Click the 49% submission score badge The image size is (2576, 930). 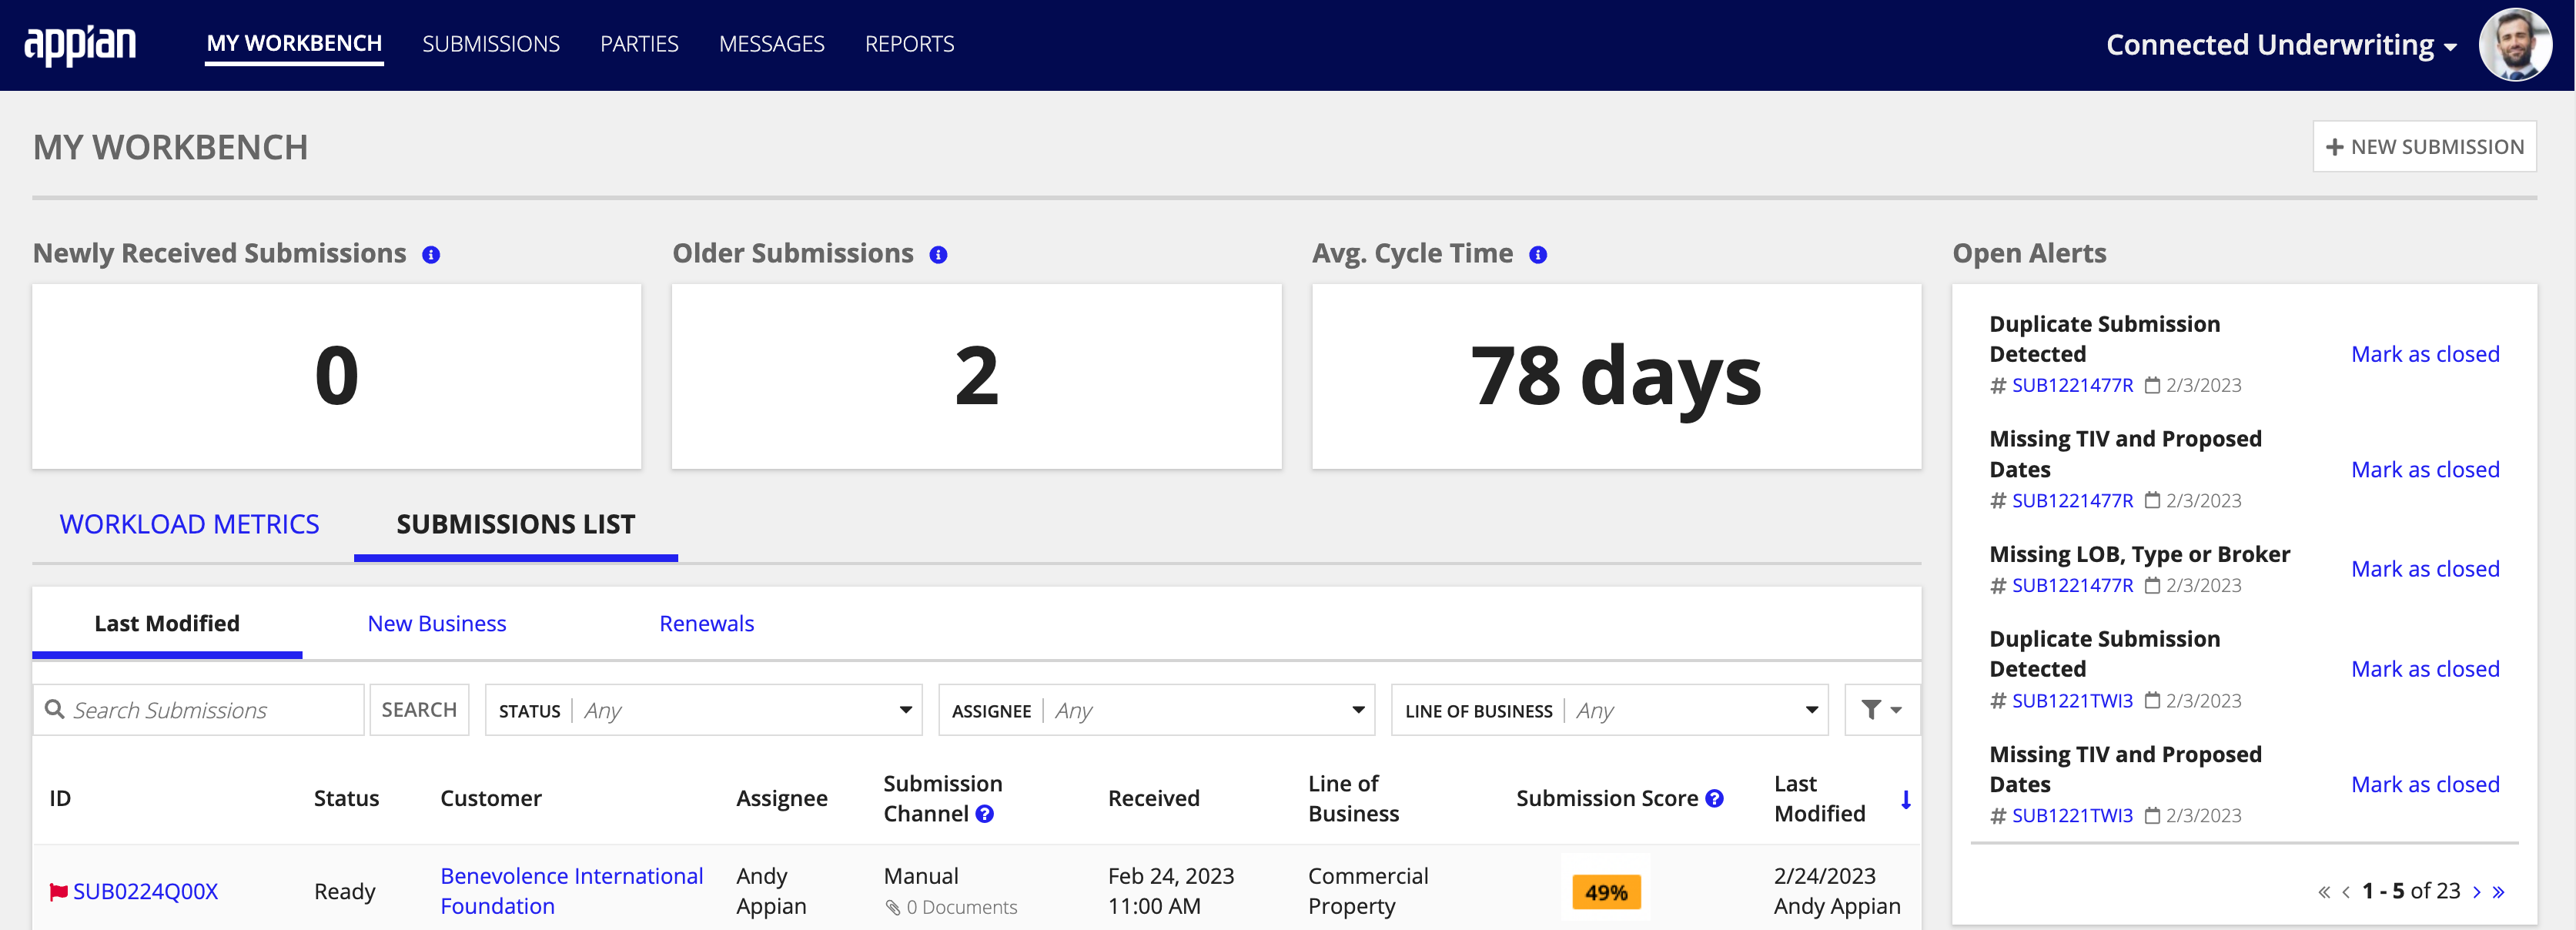point(1606,892)
